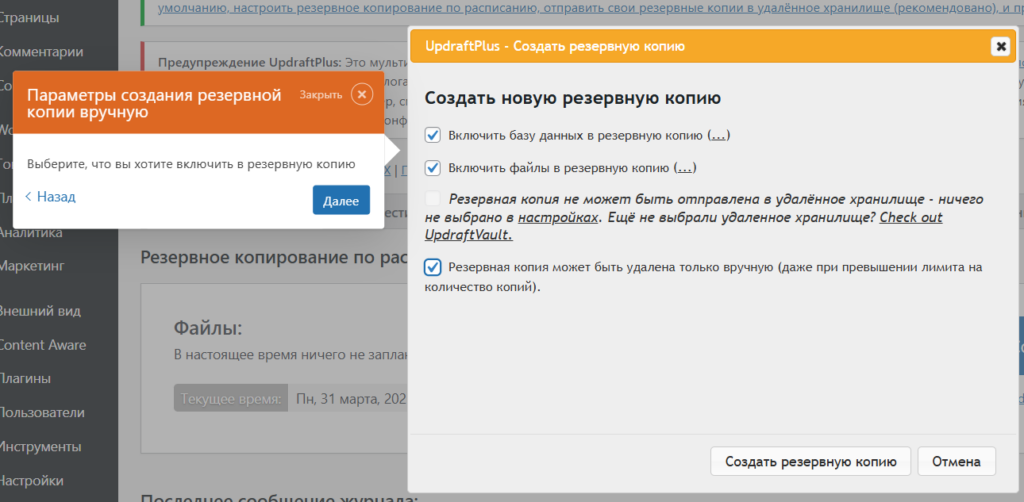
Task: Go back with the '< Назад' link
Action: 50,196
